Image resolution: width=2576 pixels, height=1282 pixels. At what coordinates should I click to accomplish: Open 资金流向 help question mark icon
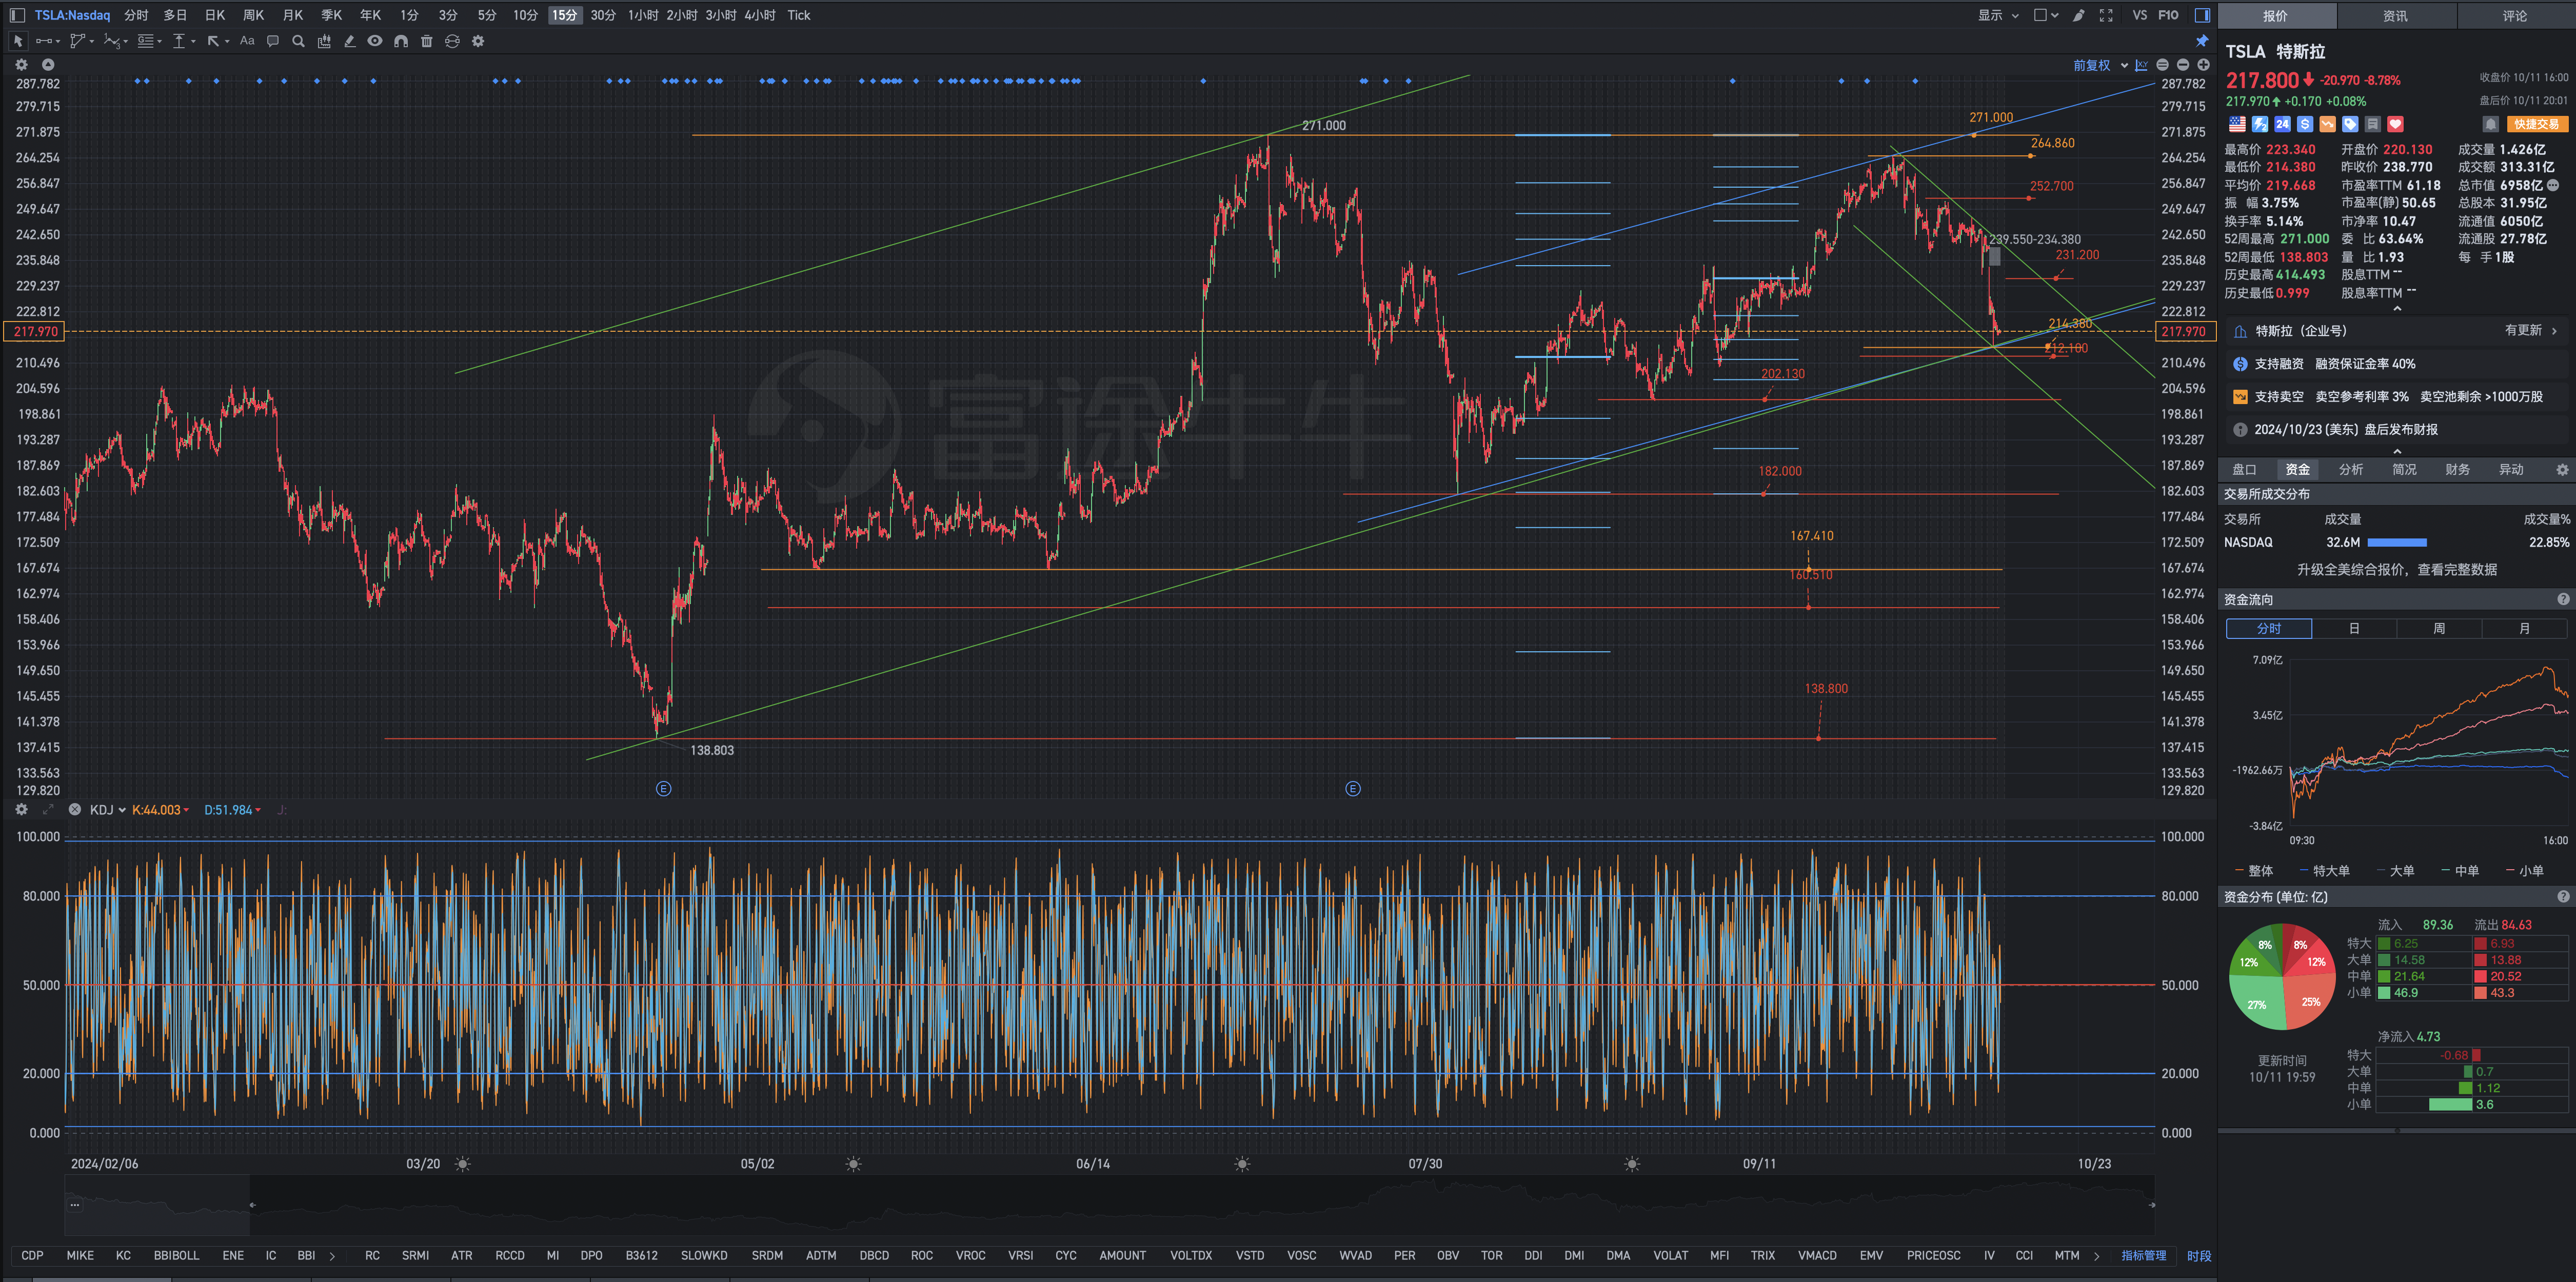(2563, 599)
